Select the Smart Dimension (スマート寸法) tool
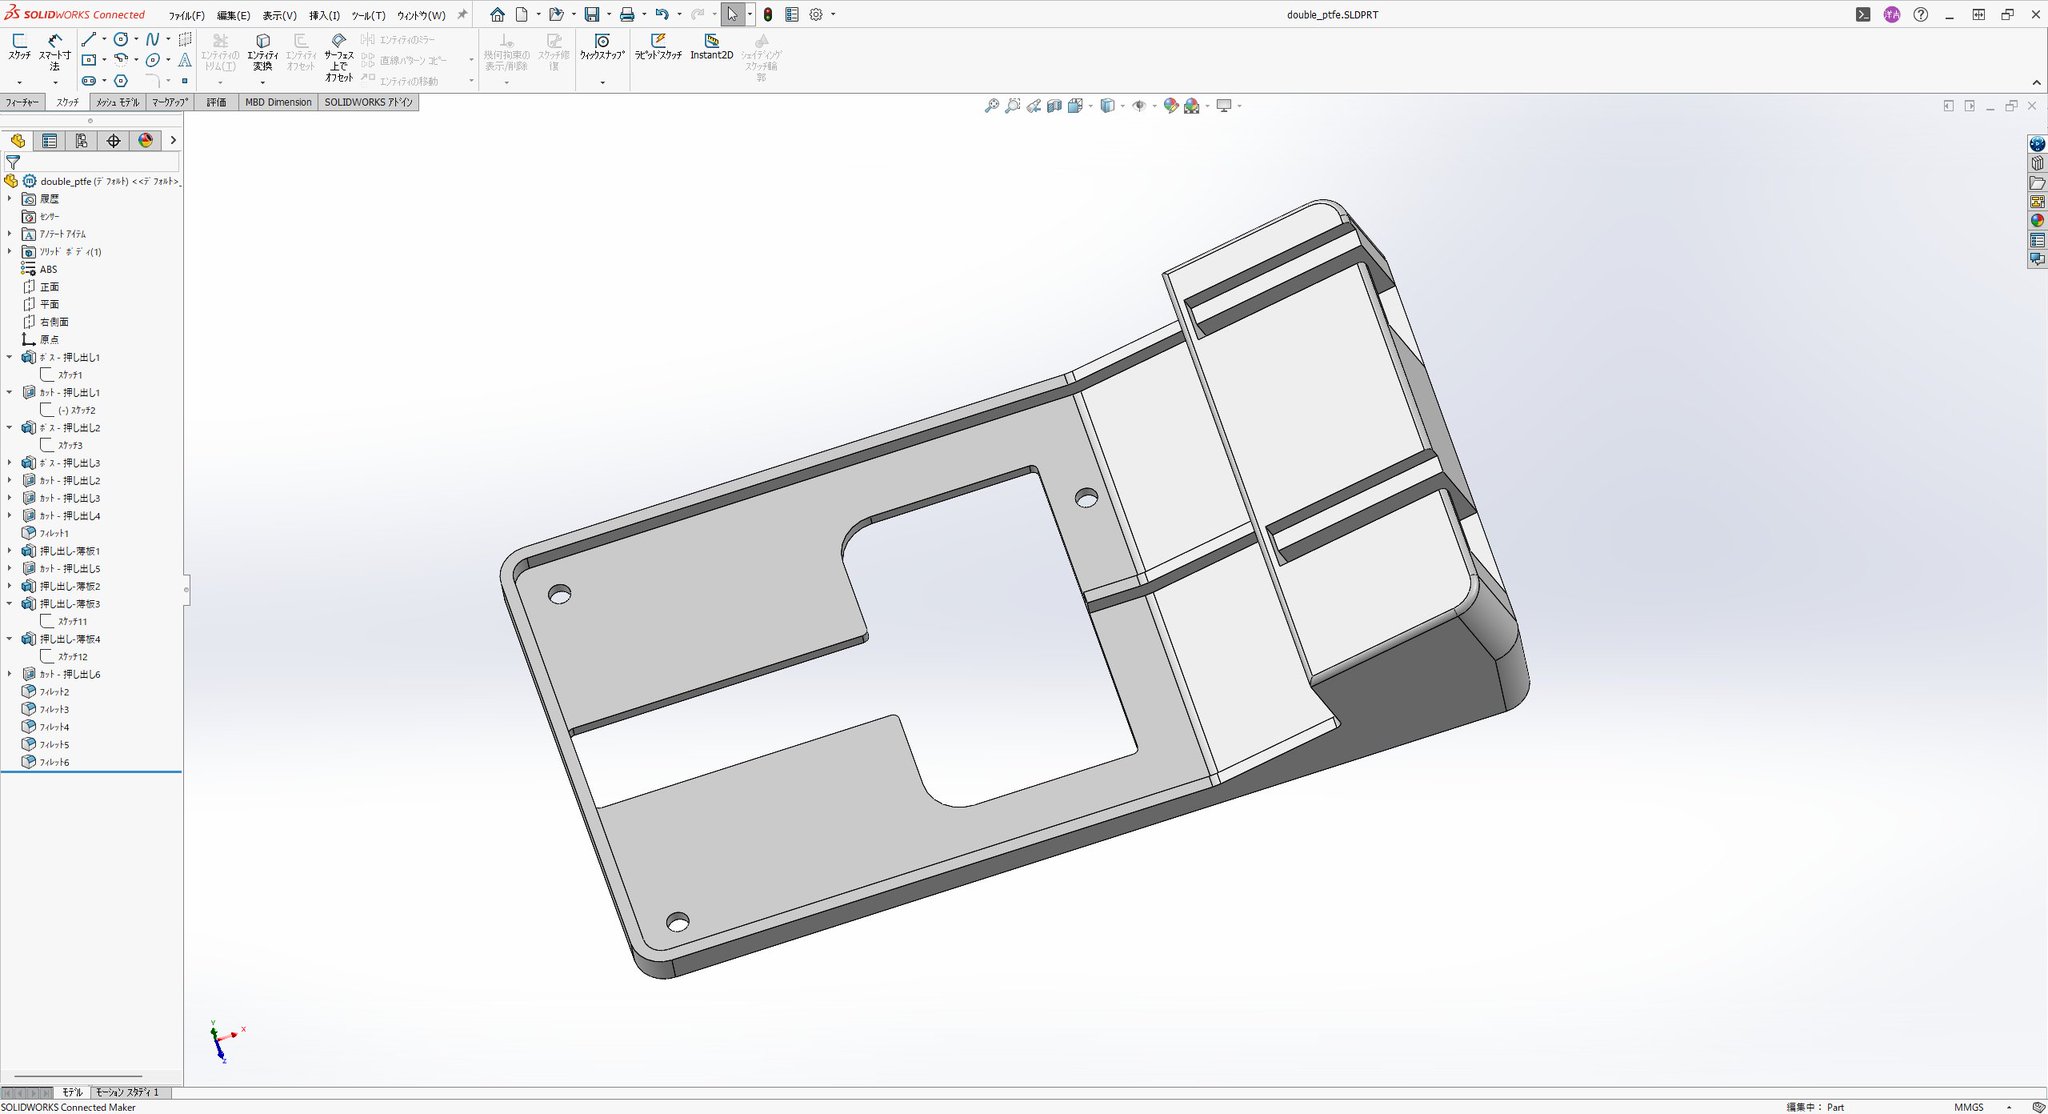The width and height of the screenshot is (2048, 1114). pyautogui.click(x=54, y=51)
